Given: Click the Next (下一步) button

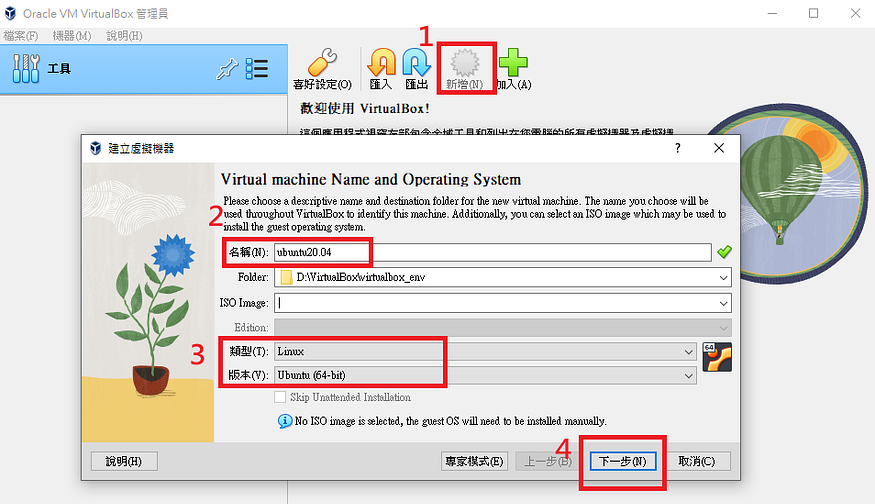Looking at the screenshot, I should [x=623, y=462].
